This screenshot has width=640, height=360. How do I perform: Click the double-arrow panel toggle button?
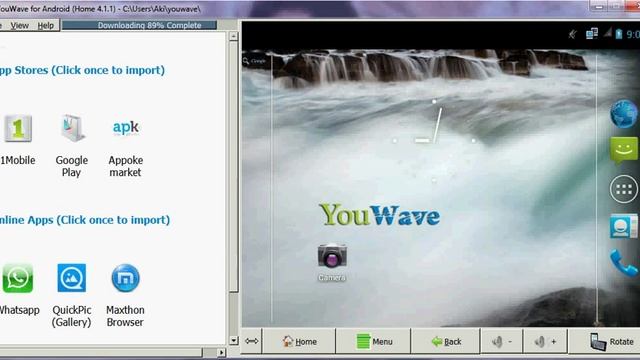pos(251,341)
